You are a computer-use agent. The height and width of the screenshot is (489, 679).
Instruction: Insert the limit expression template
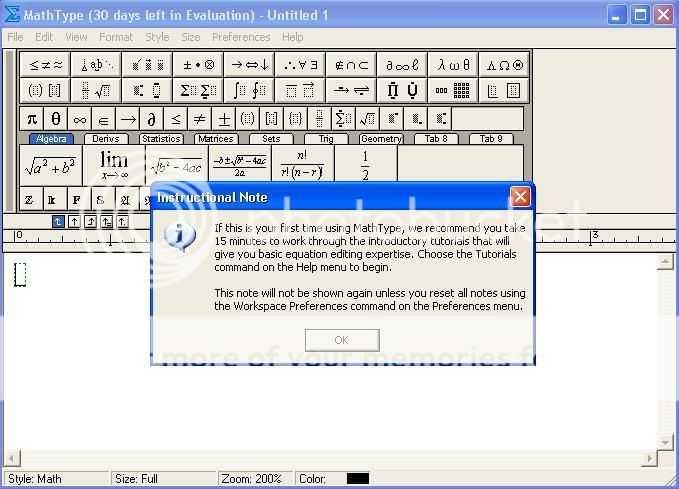[x=113, y=165]
